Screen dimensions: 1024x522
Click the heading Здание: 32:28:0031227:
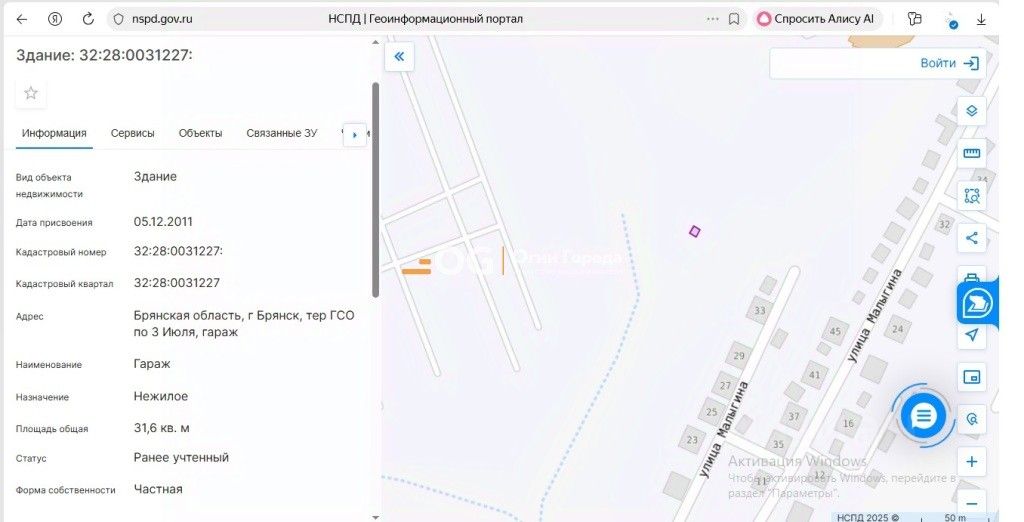pyautogui.click(x=104, y=56)
